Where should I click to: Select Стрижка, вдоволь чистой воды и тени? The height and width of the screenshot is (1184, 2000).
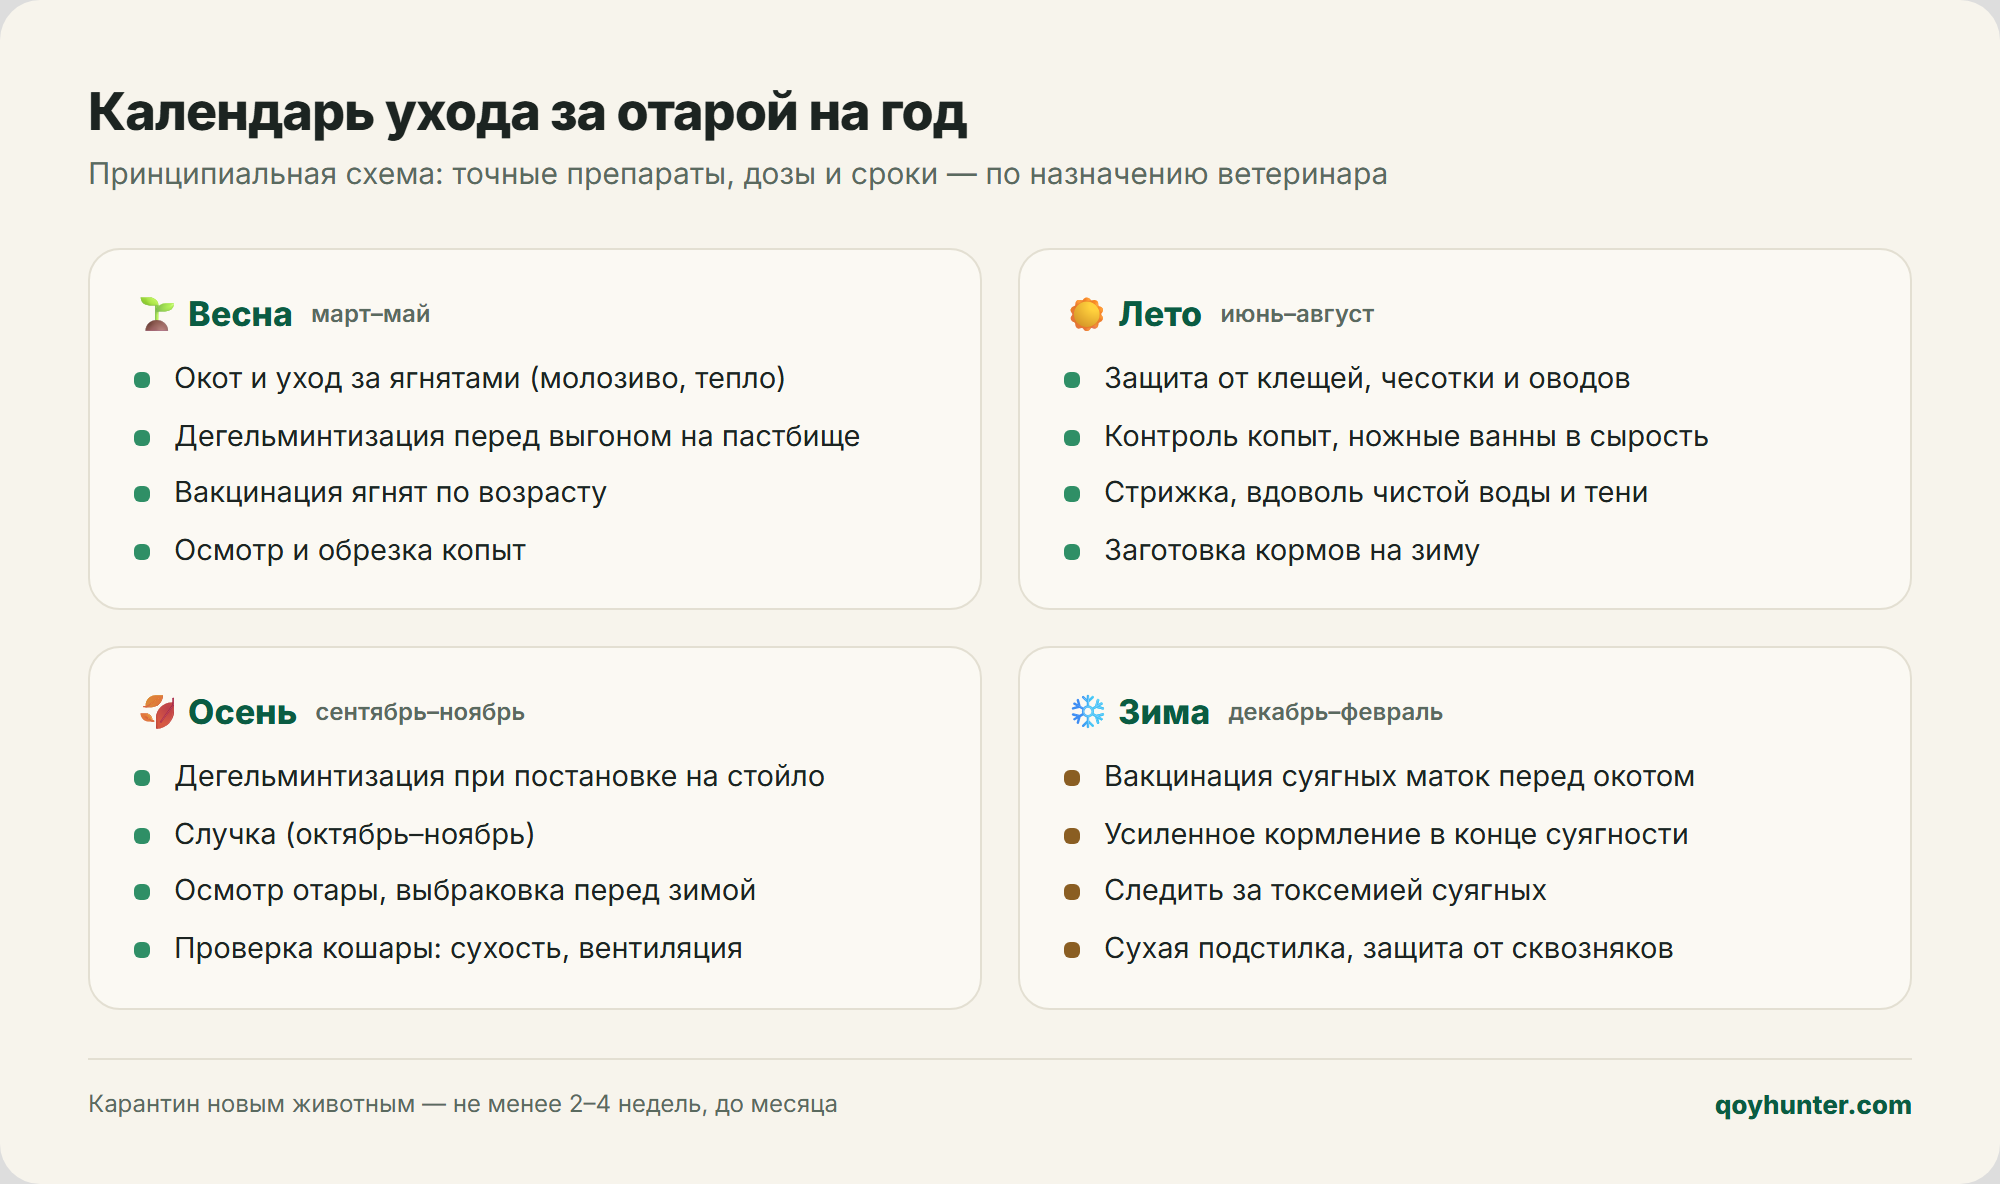coord(1376,493)
